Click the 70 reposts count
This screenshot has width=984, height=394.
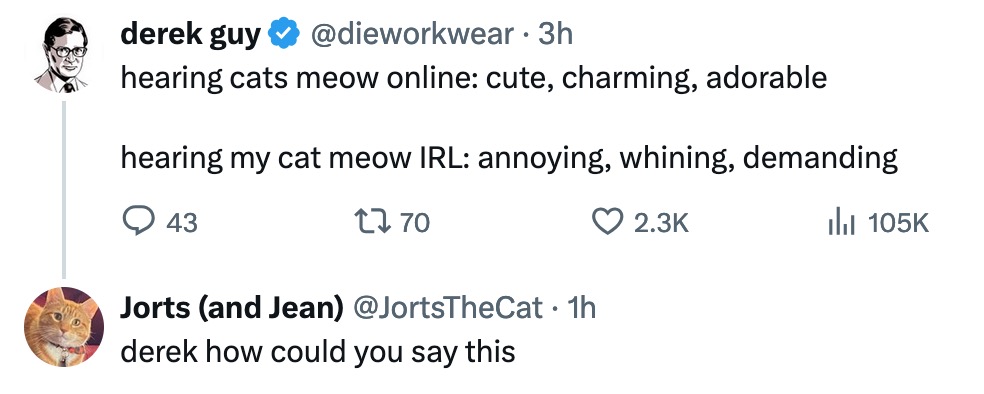point(415,223)
